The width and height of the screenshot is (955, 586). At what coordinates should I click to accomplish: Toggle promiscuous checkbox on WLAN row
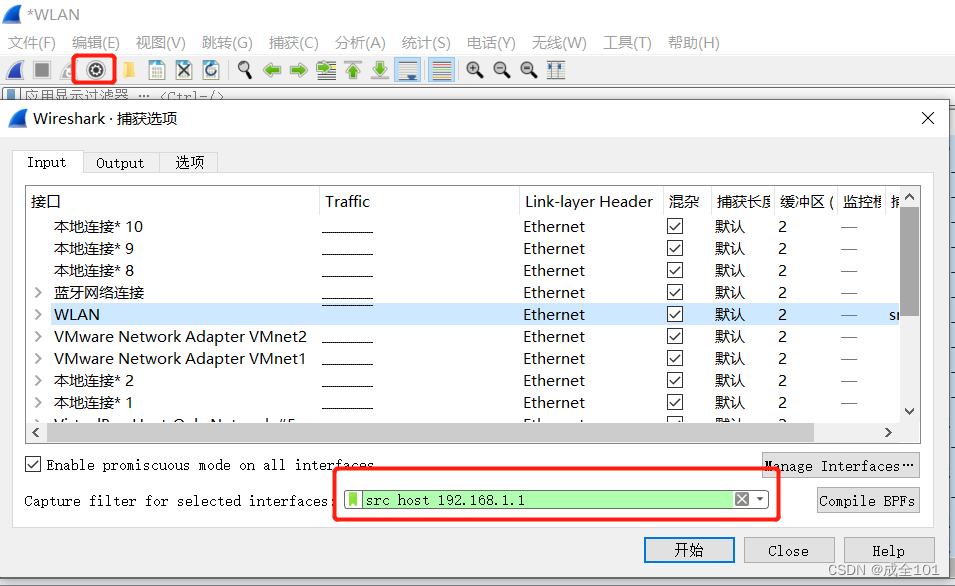(675, 314)
